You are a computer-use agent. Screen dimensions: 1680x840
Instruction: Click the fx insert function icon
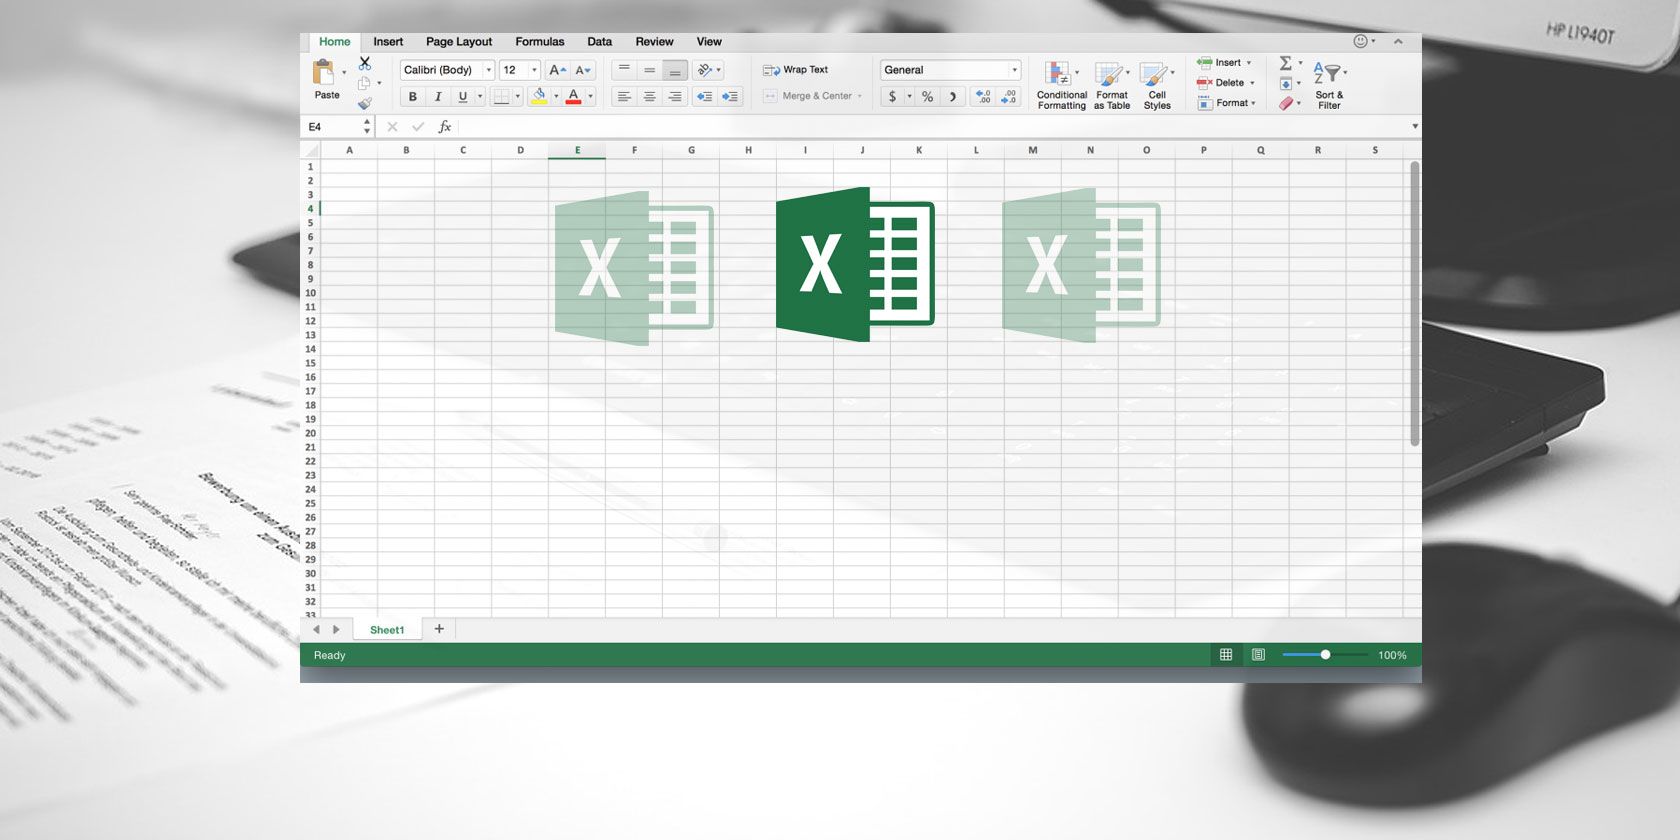pyautogui.click(x=445, y=127)
